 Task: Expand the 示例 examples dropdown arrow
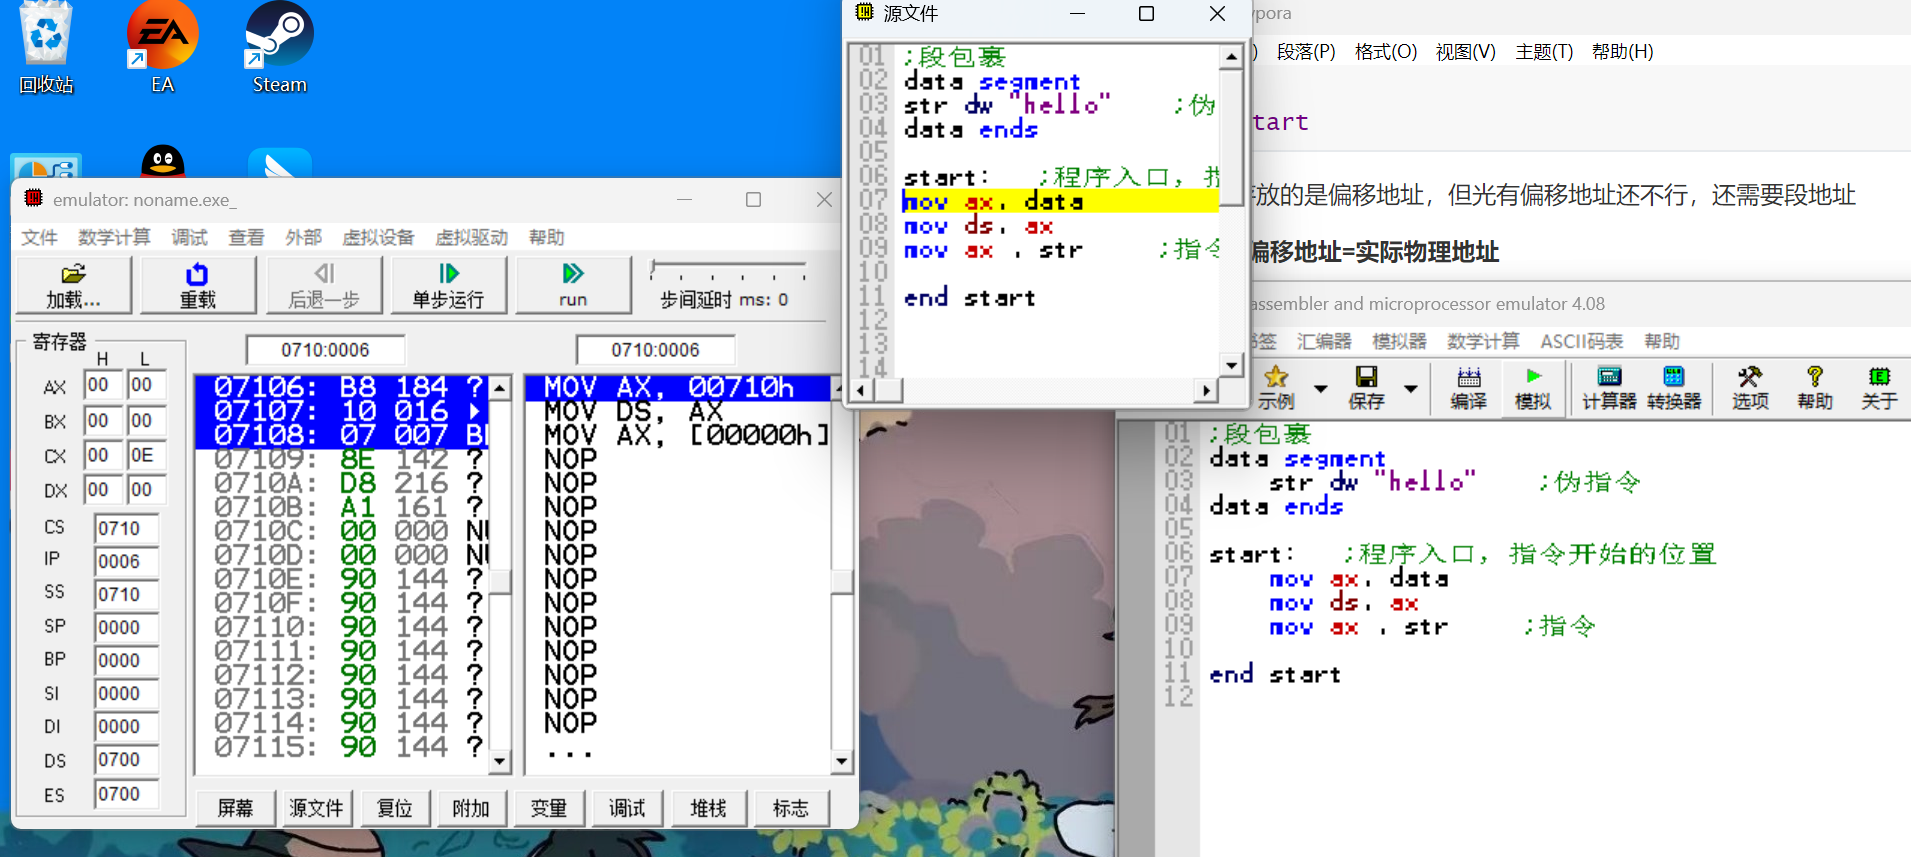1320,388
